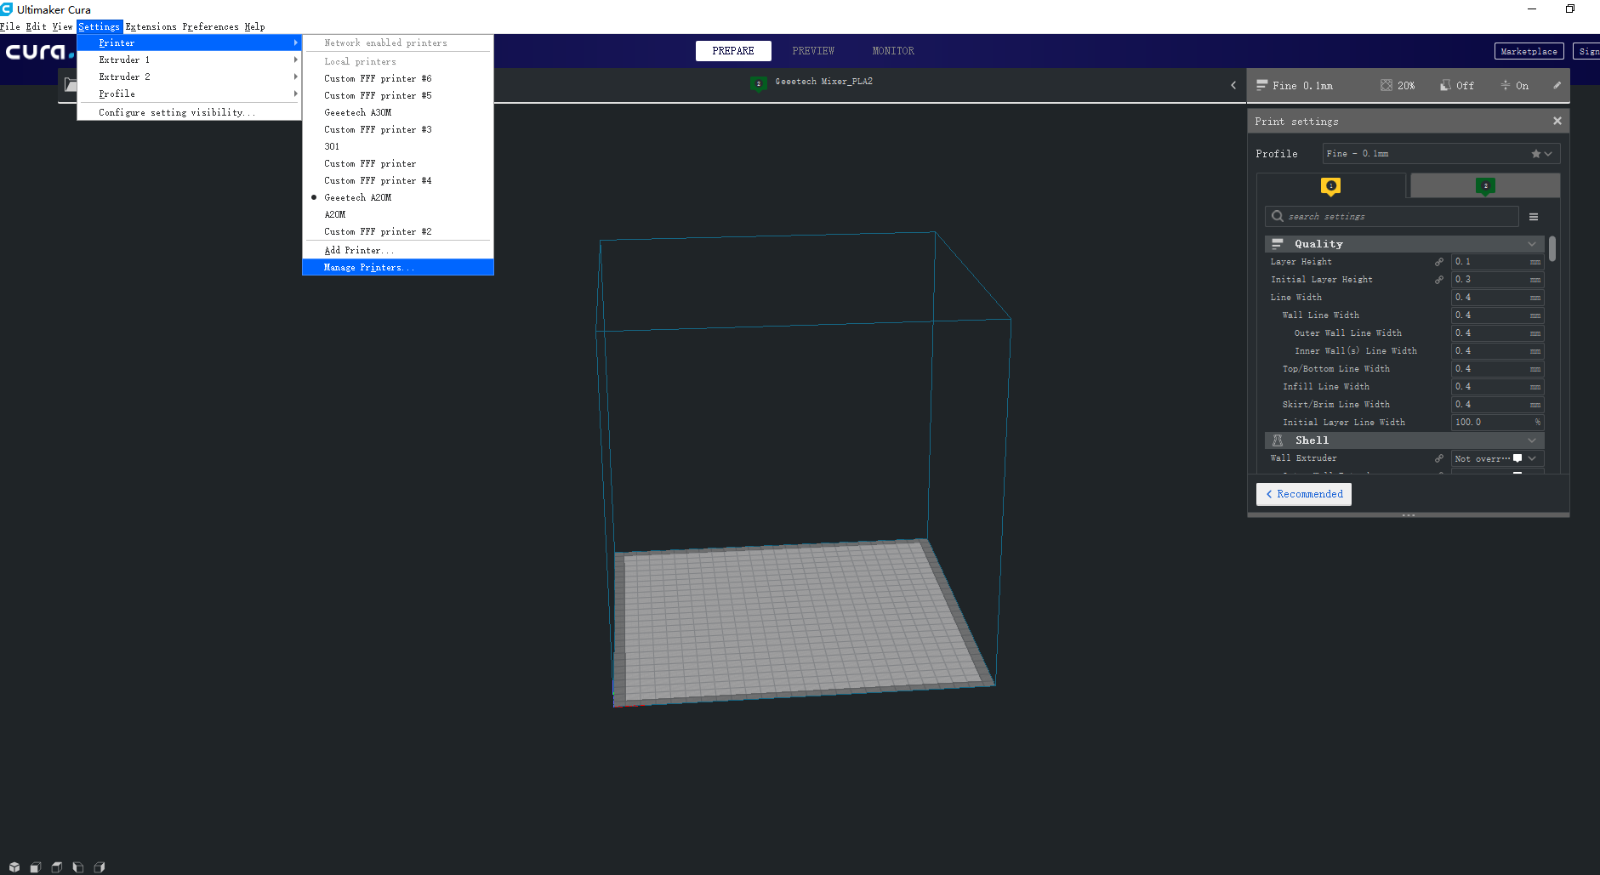This screenshot has width=1600, height=875.
Task: Close the Print settings panel
Action: click(x=1556, y=121)
